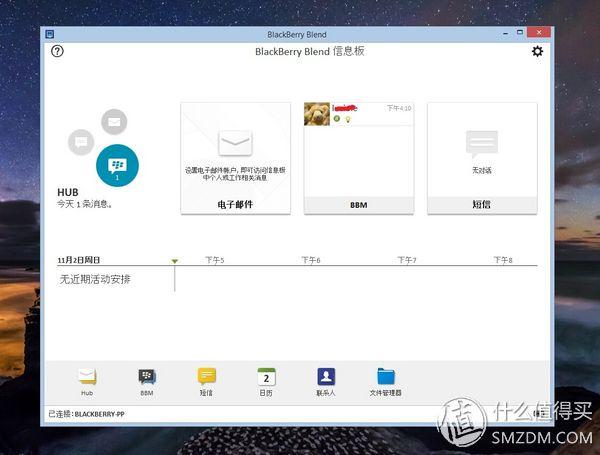Image resolution: width=600 pixels, height=455 pixels.
Task: Click the green status icon under contact name
Action: coord(337,119)
